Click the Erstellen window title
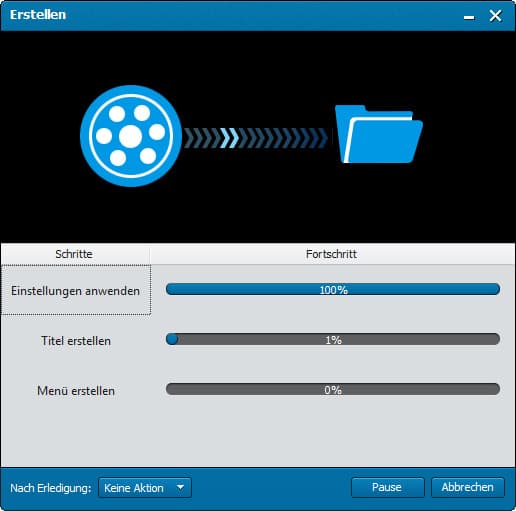 click(x=38, y=15)
